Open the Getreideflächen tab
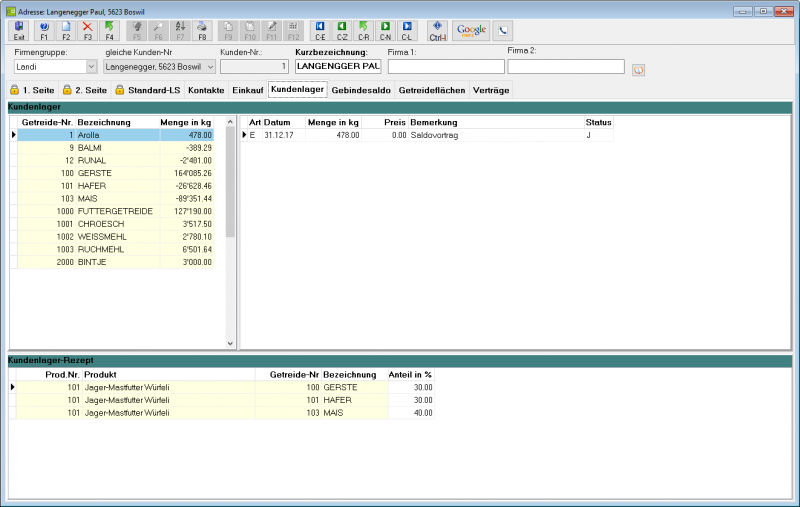 (x=432, y=90)
